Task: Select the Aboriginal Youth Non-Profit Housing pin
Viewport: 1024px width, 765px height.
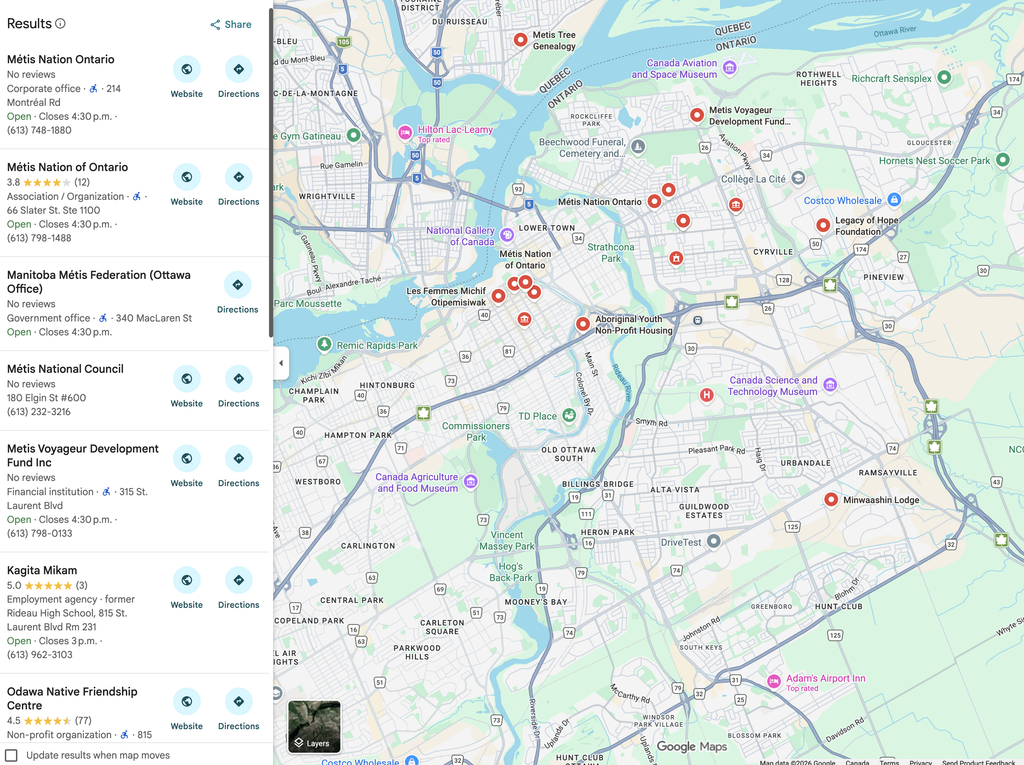Action: point(583,323)
